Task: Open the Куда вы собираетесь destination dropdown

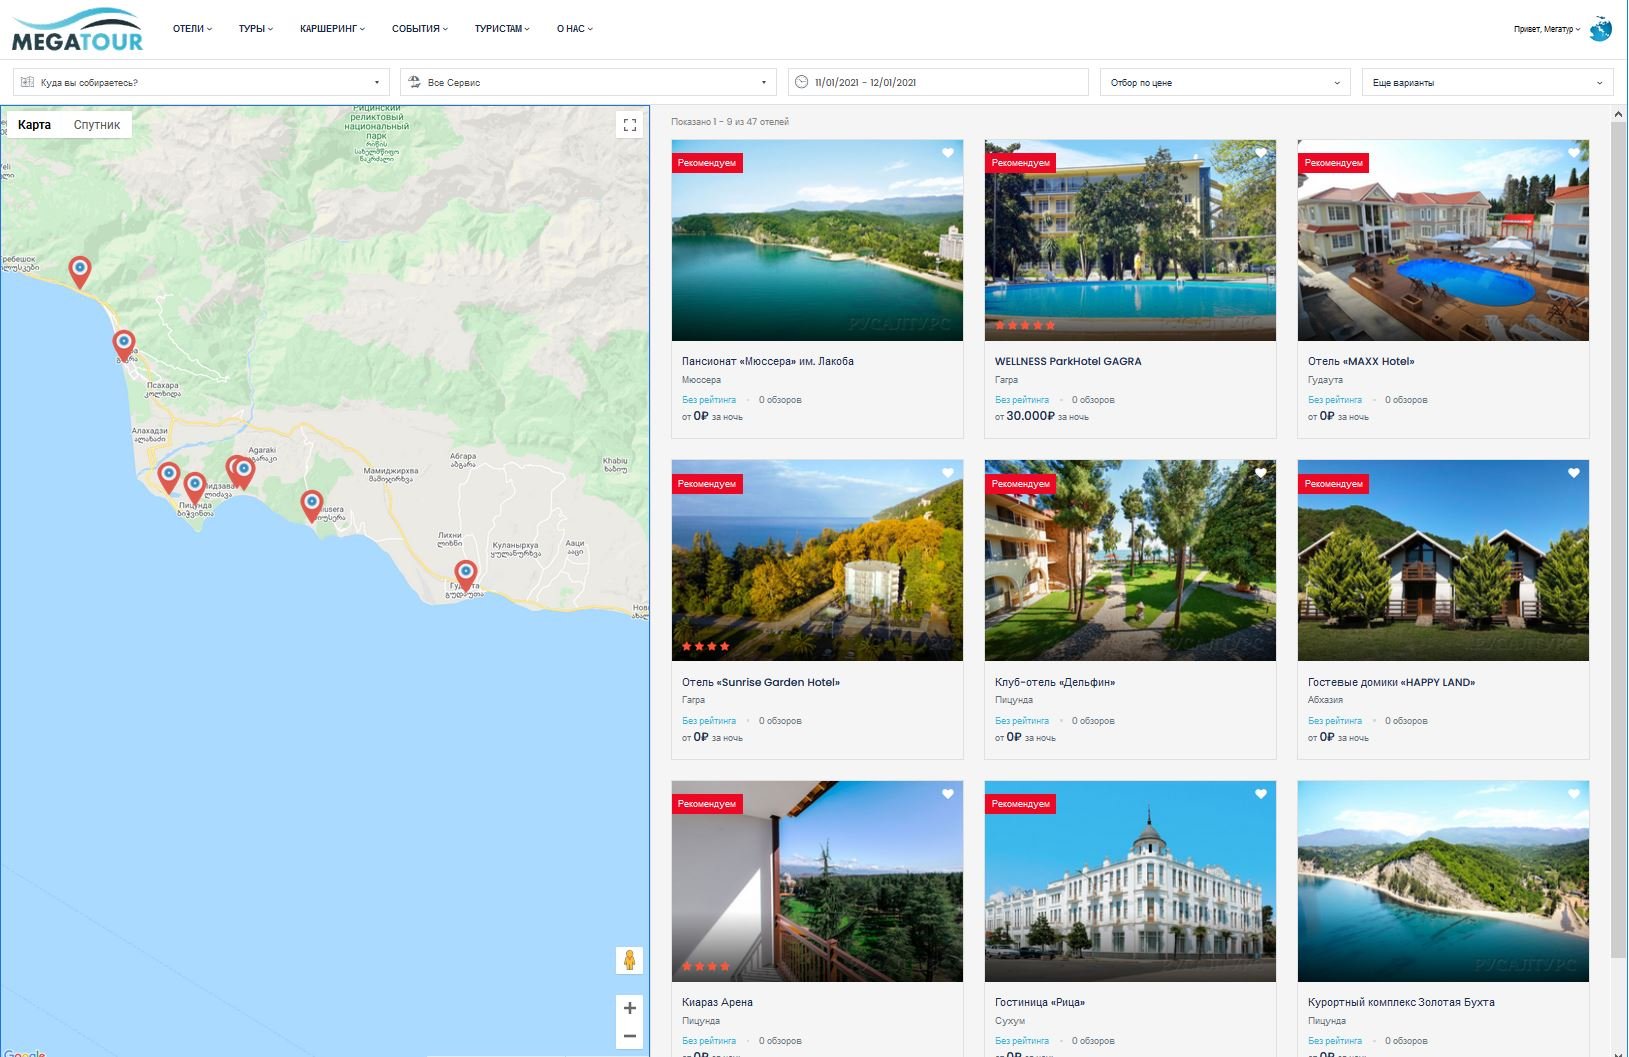Action: point(201,82)
